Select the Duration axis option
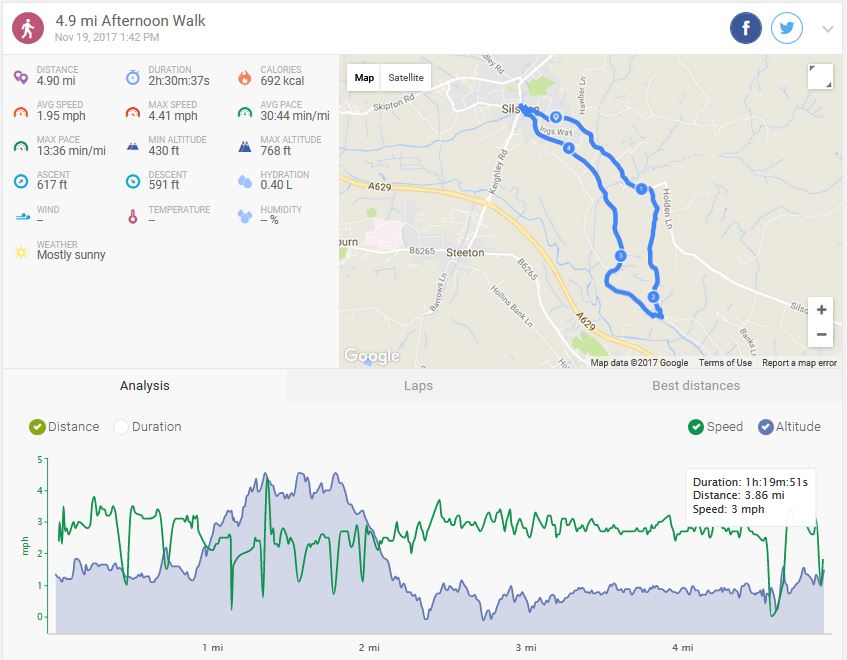The image size is (847, 660). (122, 427)
